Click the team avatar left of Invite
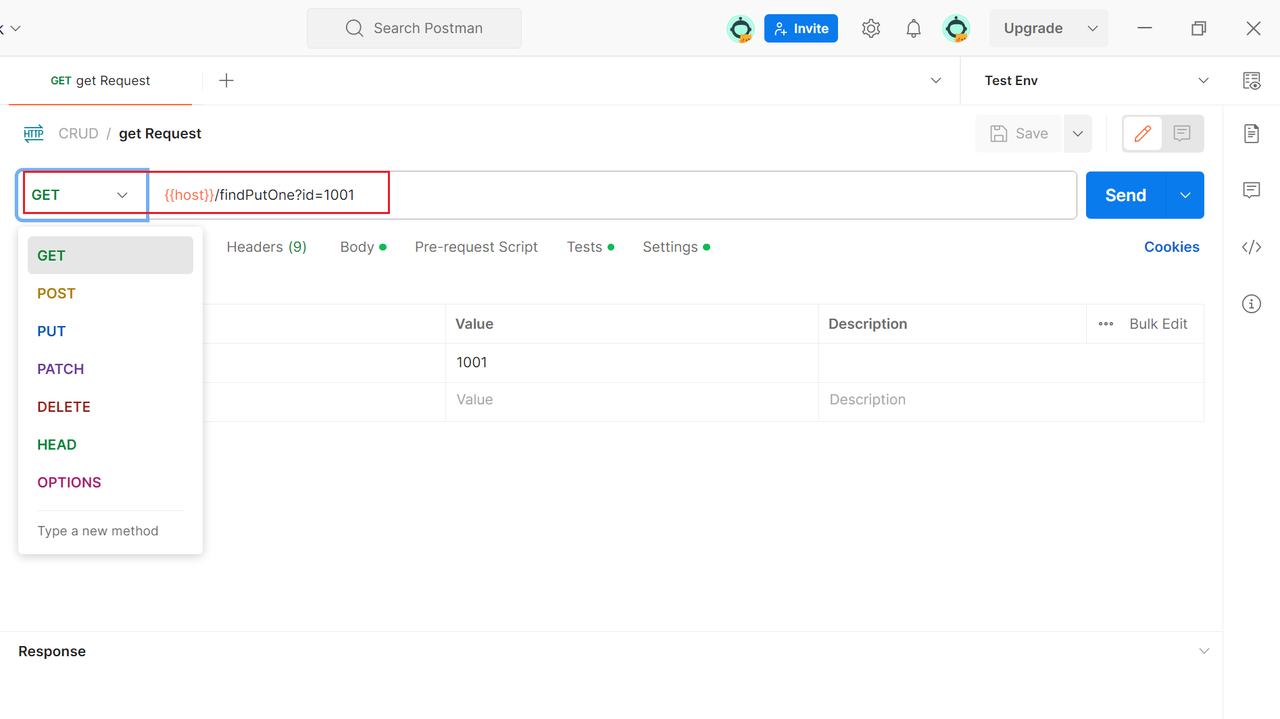The width and height of the screenshot is (1280, 719). 740,29
